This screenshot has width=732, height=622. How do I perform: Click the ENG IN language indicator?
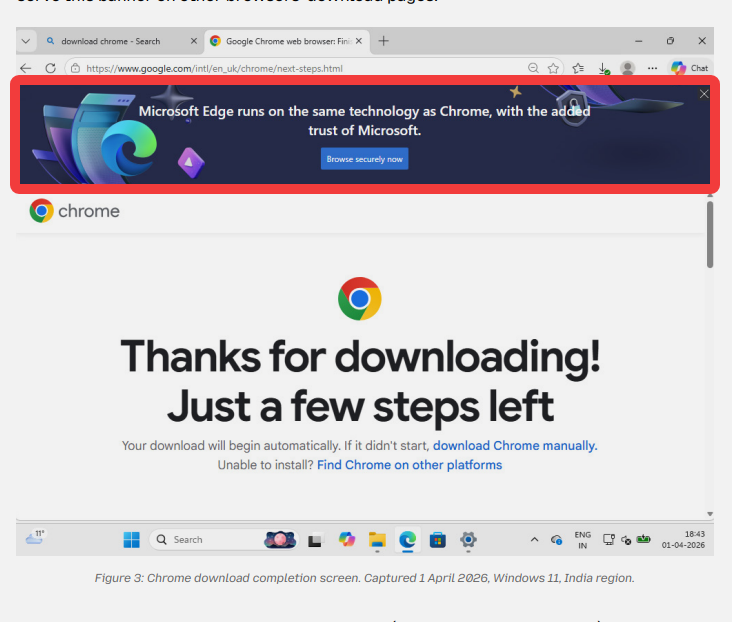click(583, 540)
